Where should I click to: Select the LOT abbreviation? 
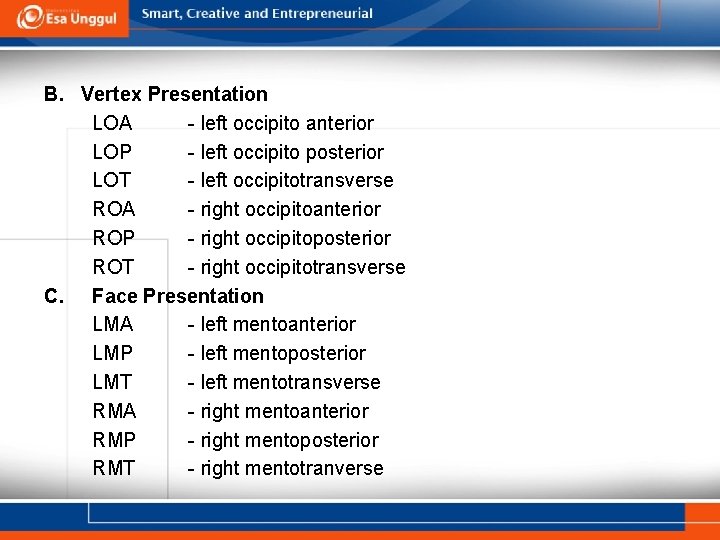112,180
